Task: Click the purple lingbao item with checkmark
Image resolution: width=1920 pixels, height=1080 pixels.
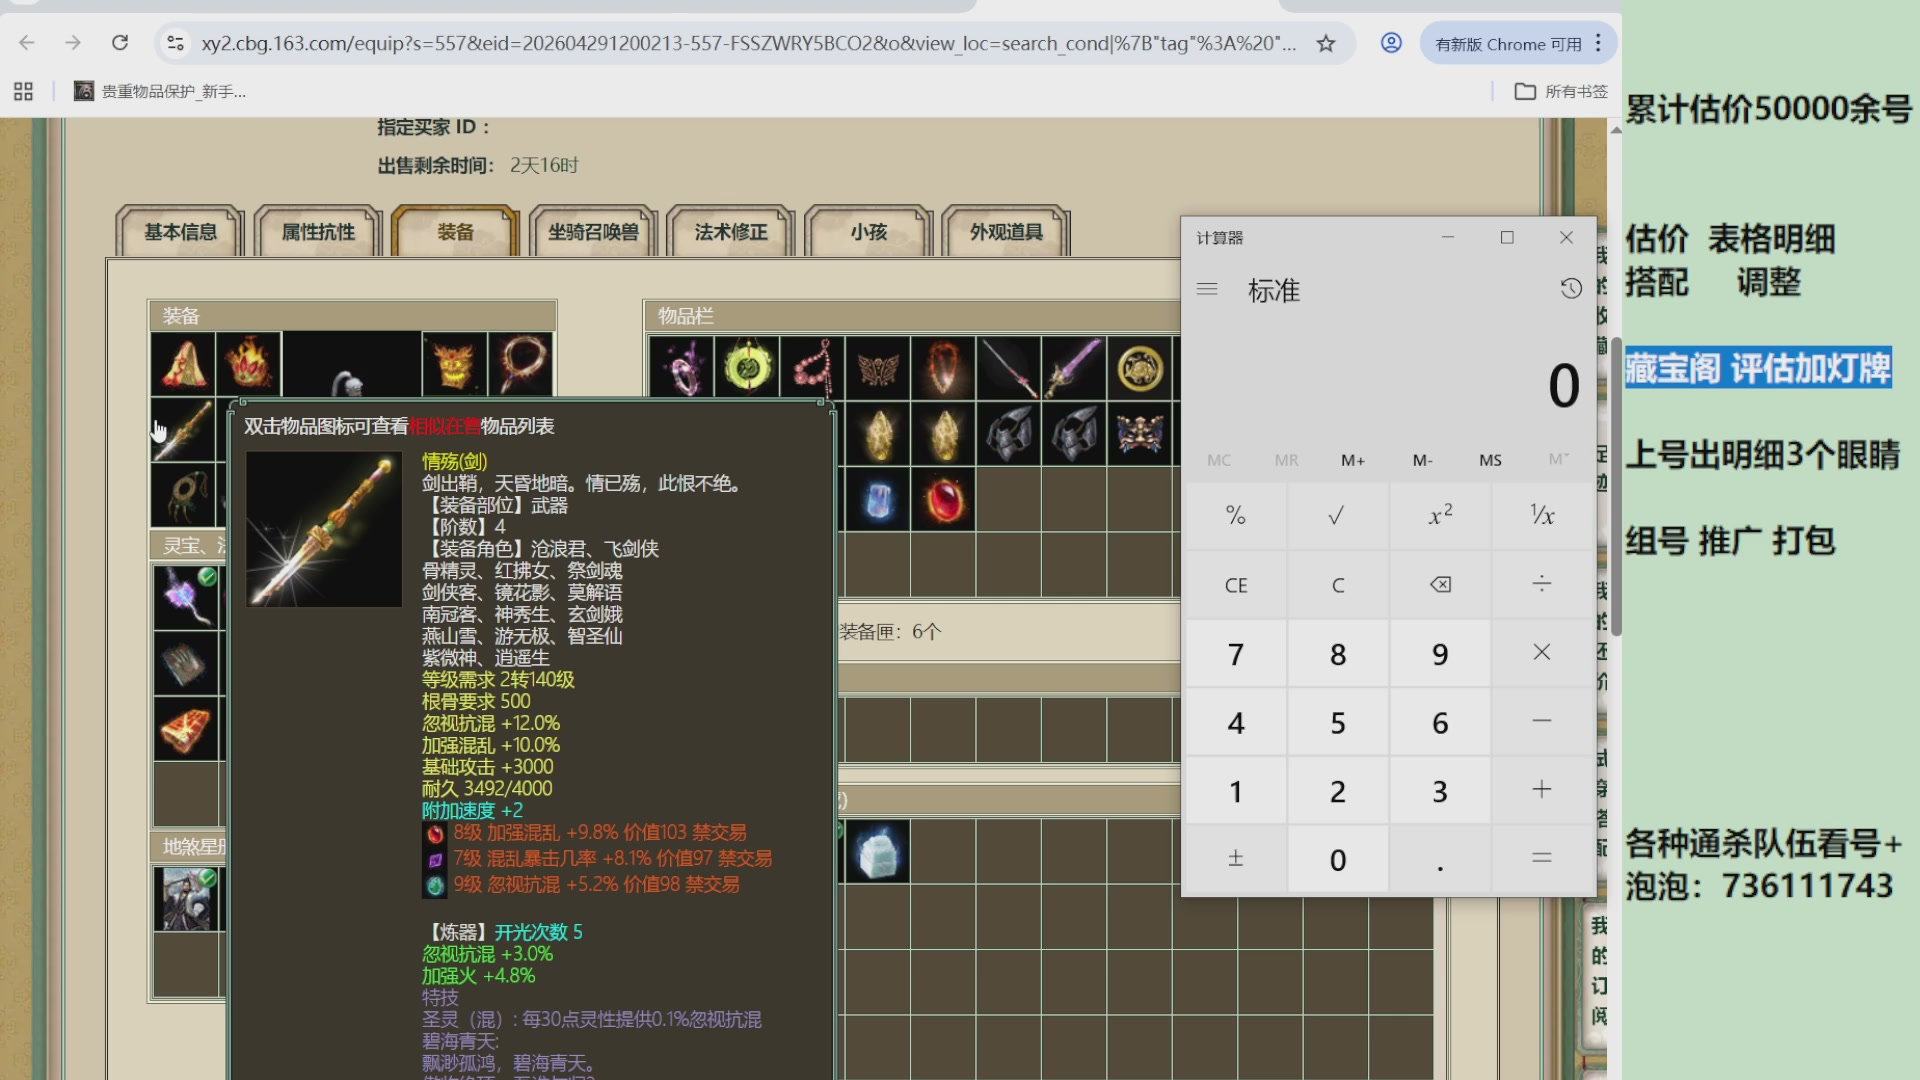Action: click(187, 597)
